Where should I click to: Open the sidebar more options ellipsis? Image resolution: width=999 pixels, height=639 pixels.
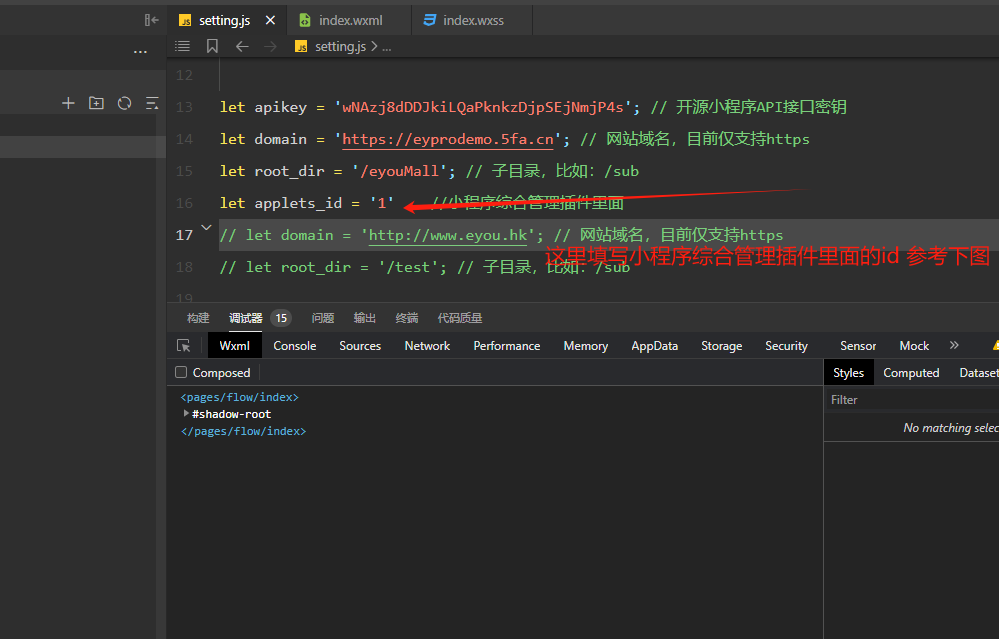click(x=140, y=52)
